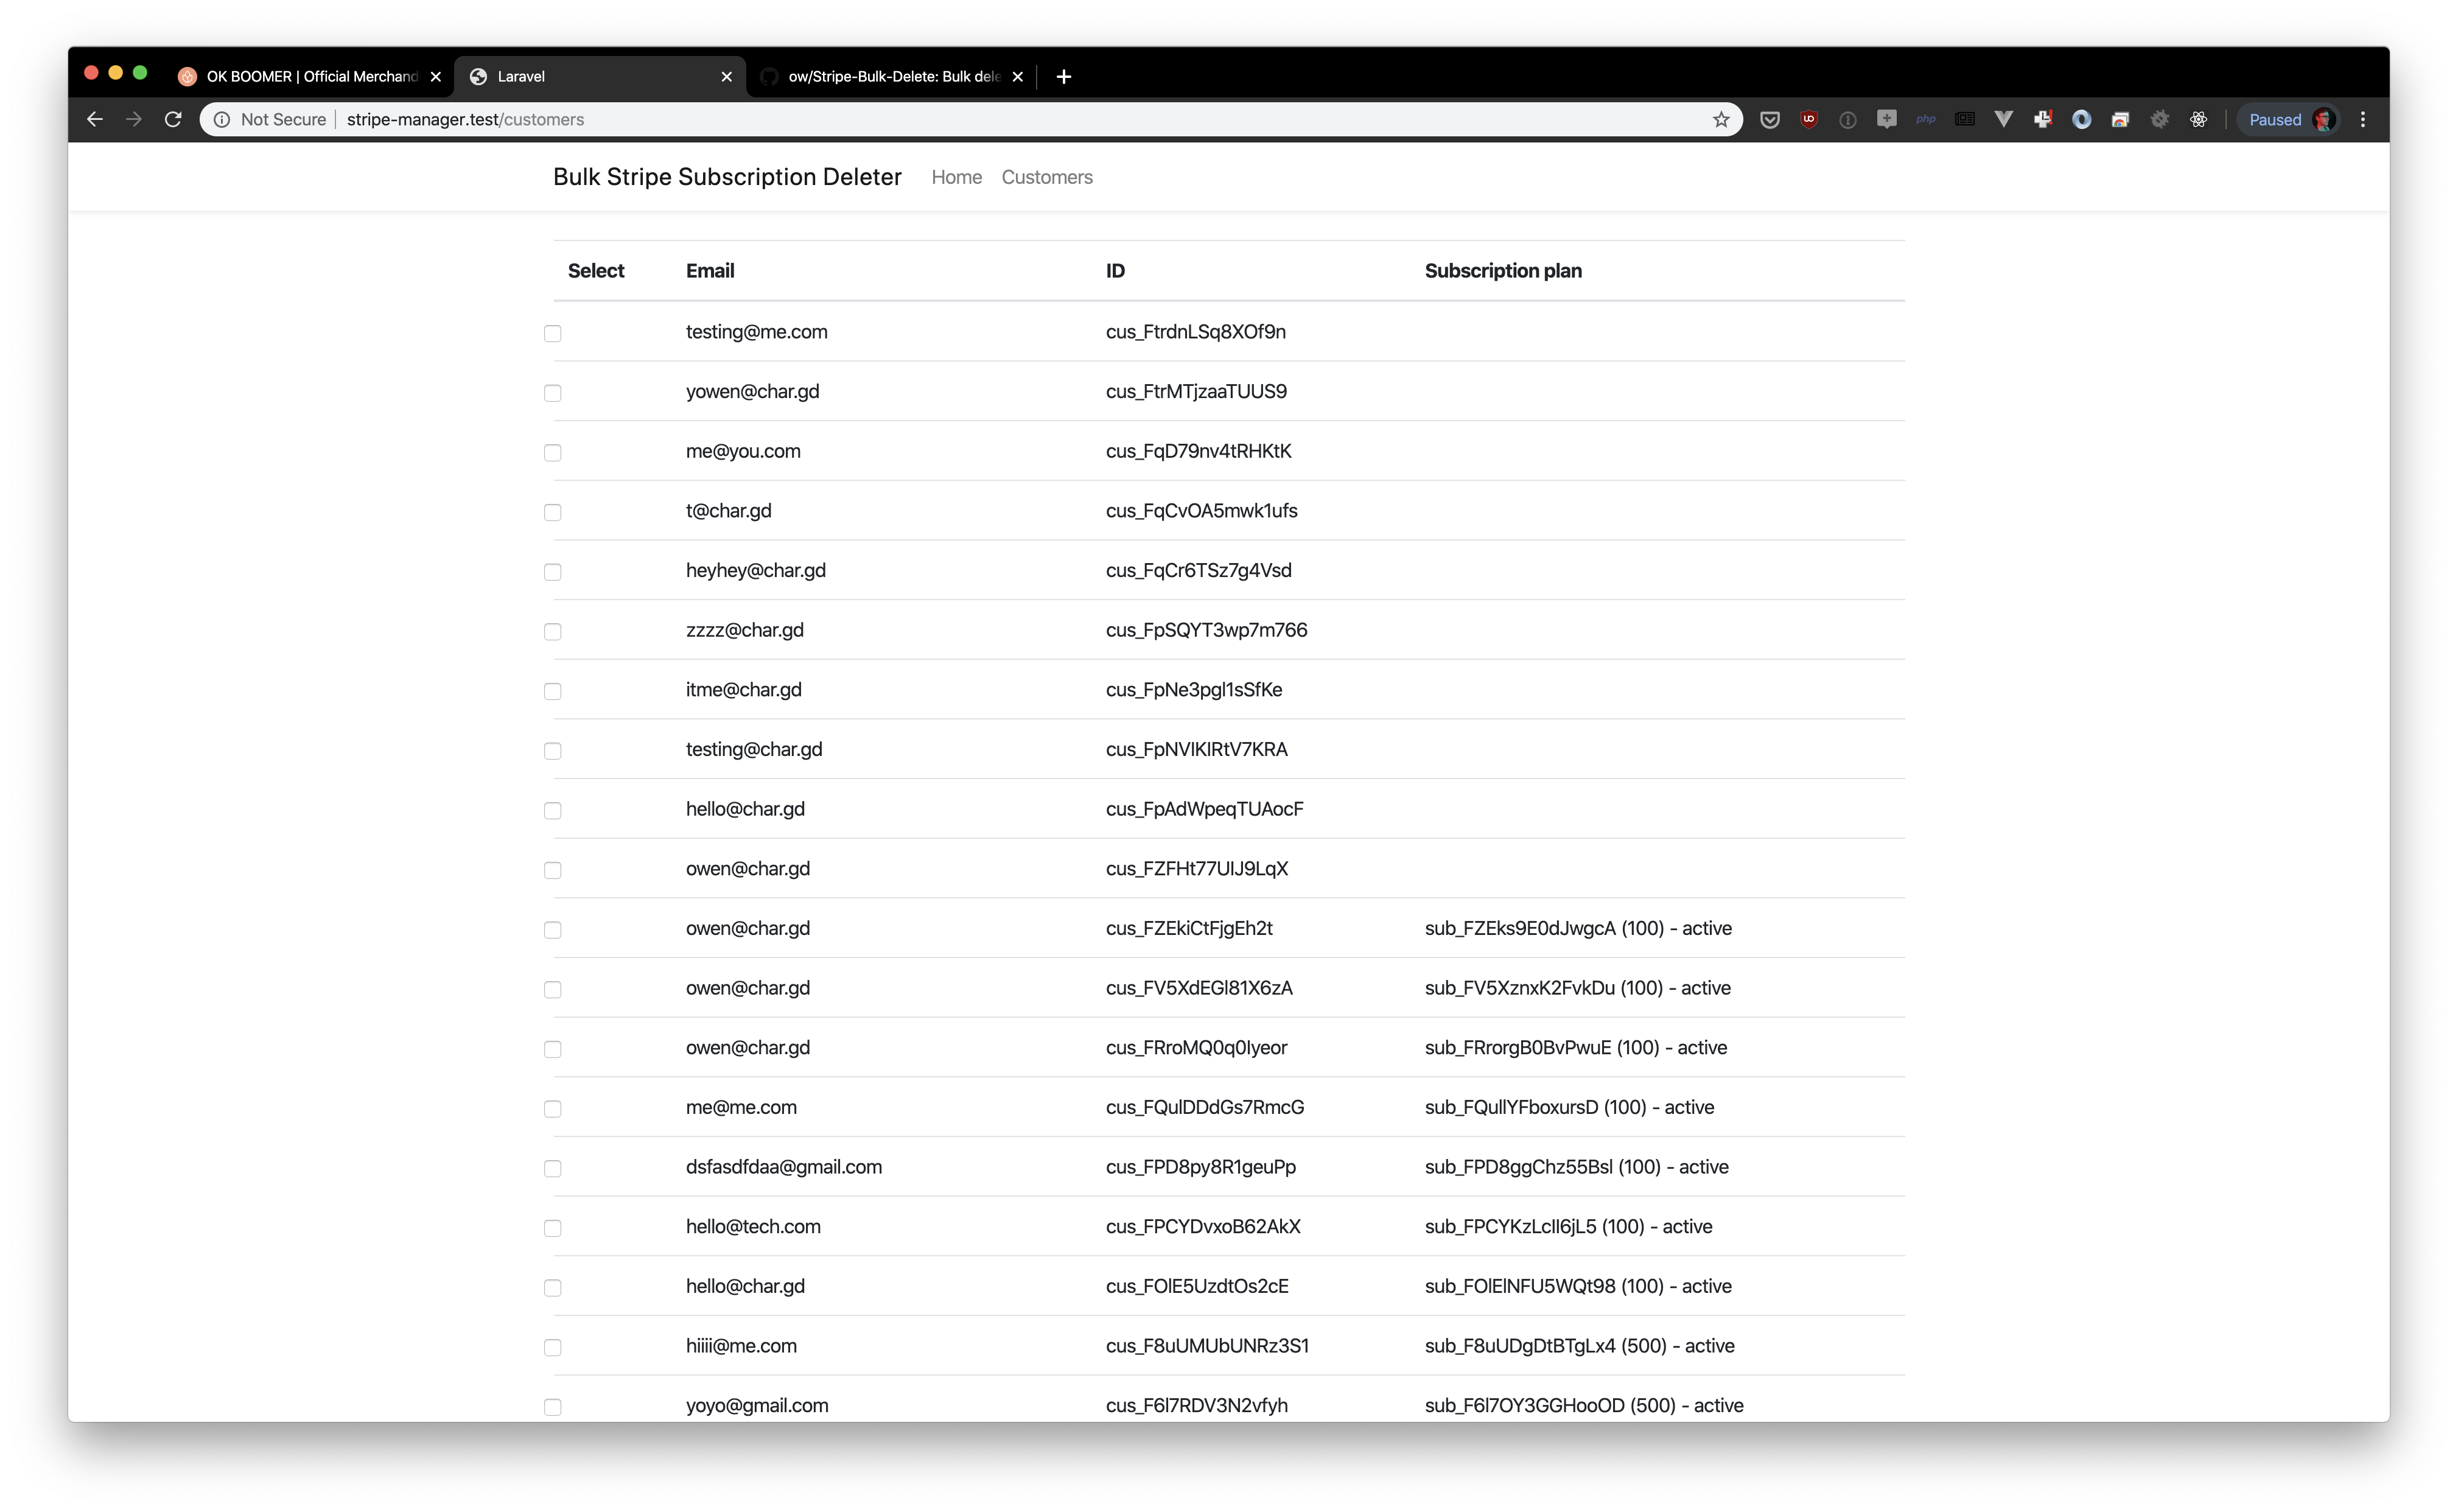Open the Chrome three-dot menu
Viewport: 2458px width, 1512px height.
(x=2363, y=120)
